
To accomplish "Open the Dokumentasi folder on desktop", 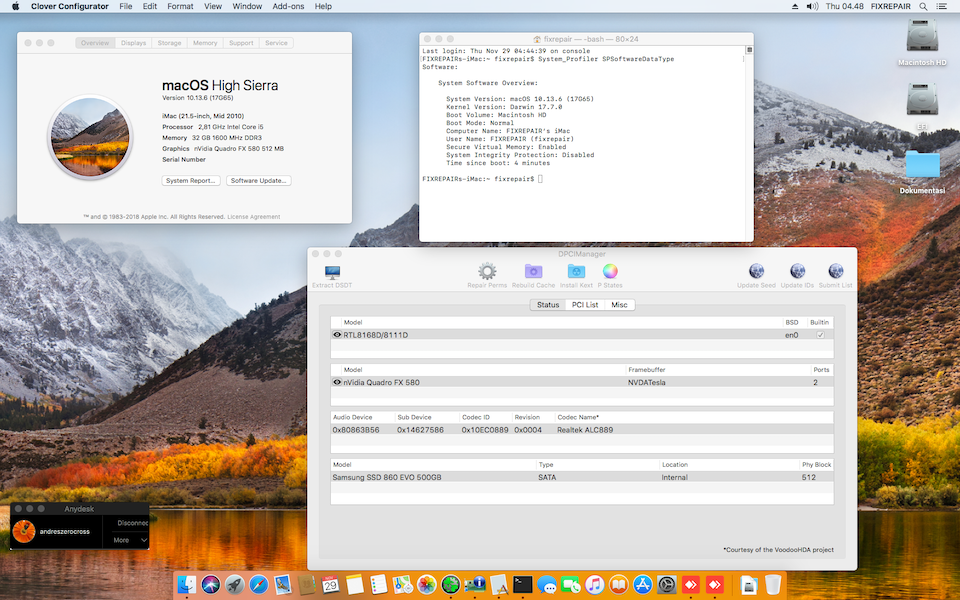I will [922, 166].
